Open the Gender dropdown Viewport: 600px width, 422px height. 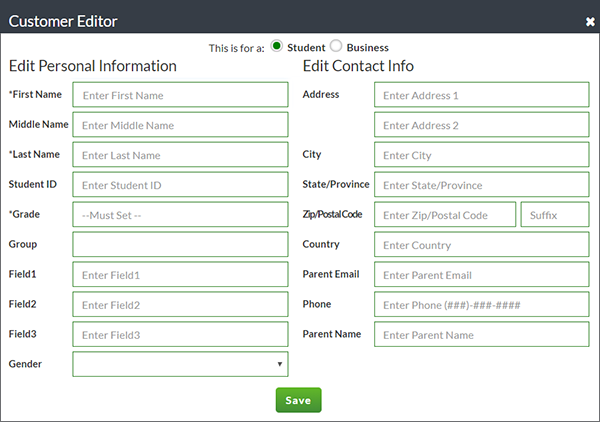tap(180, 365)
